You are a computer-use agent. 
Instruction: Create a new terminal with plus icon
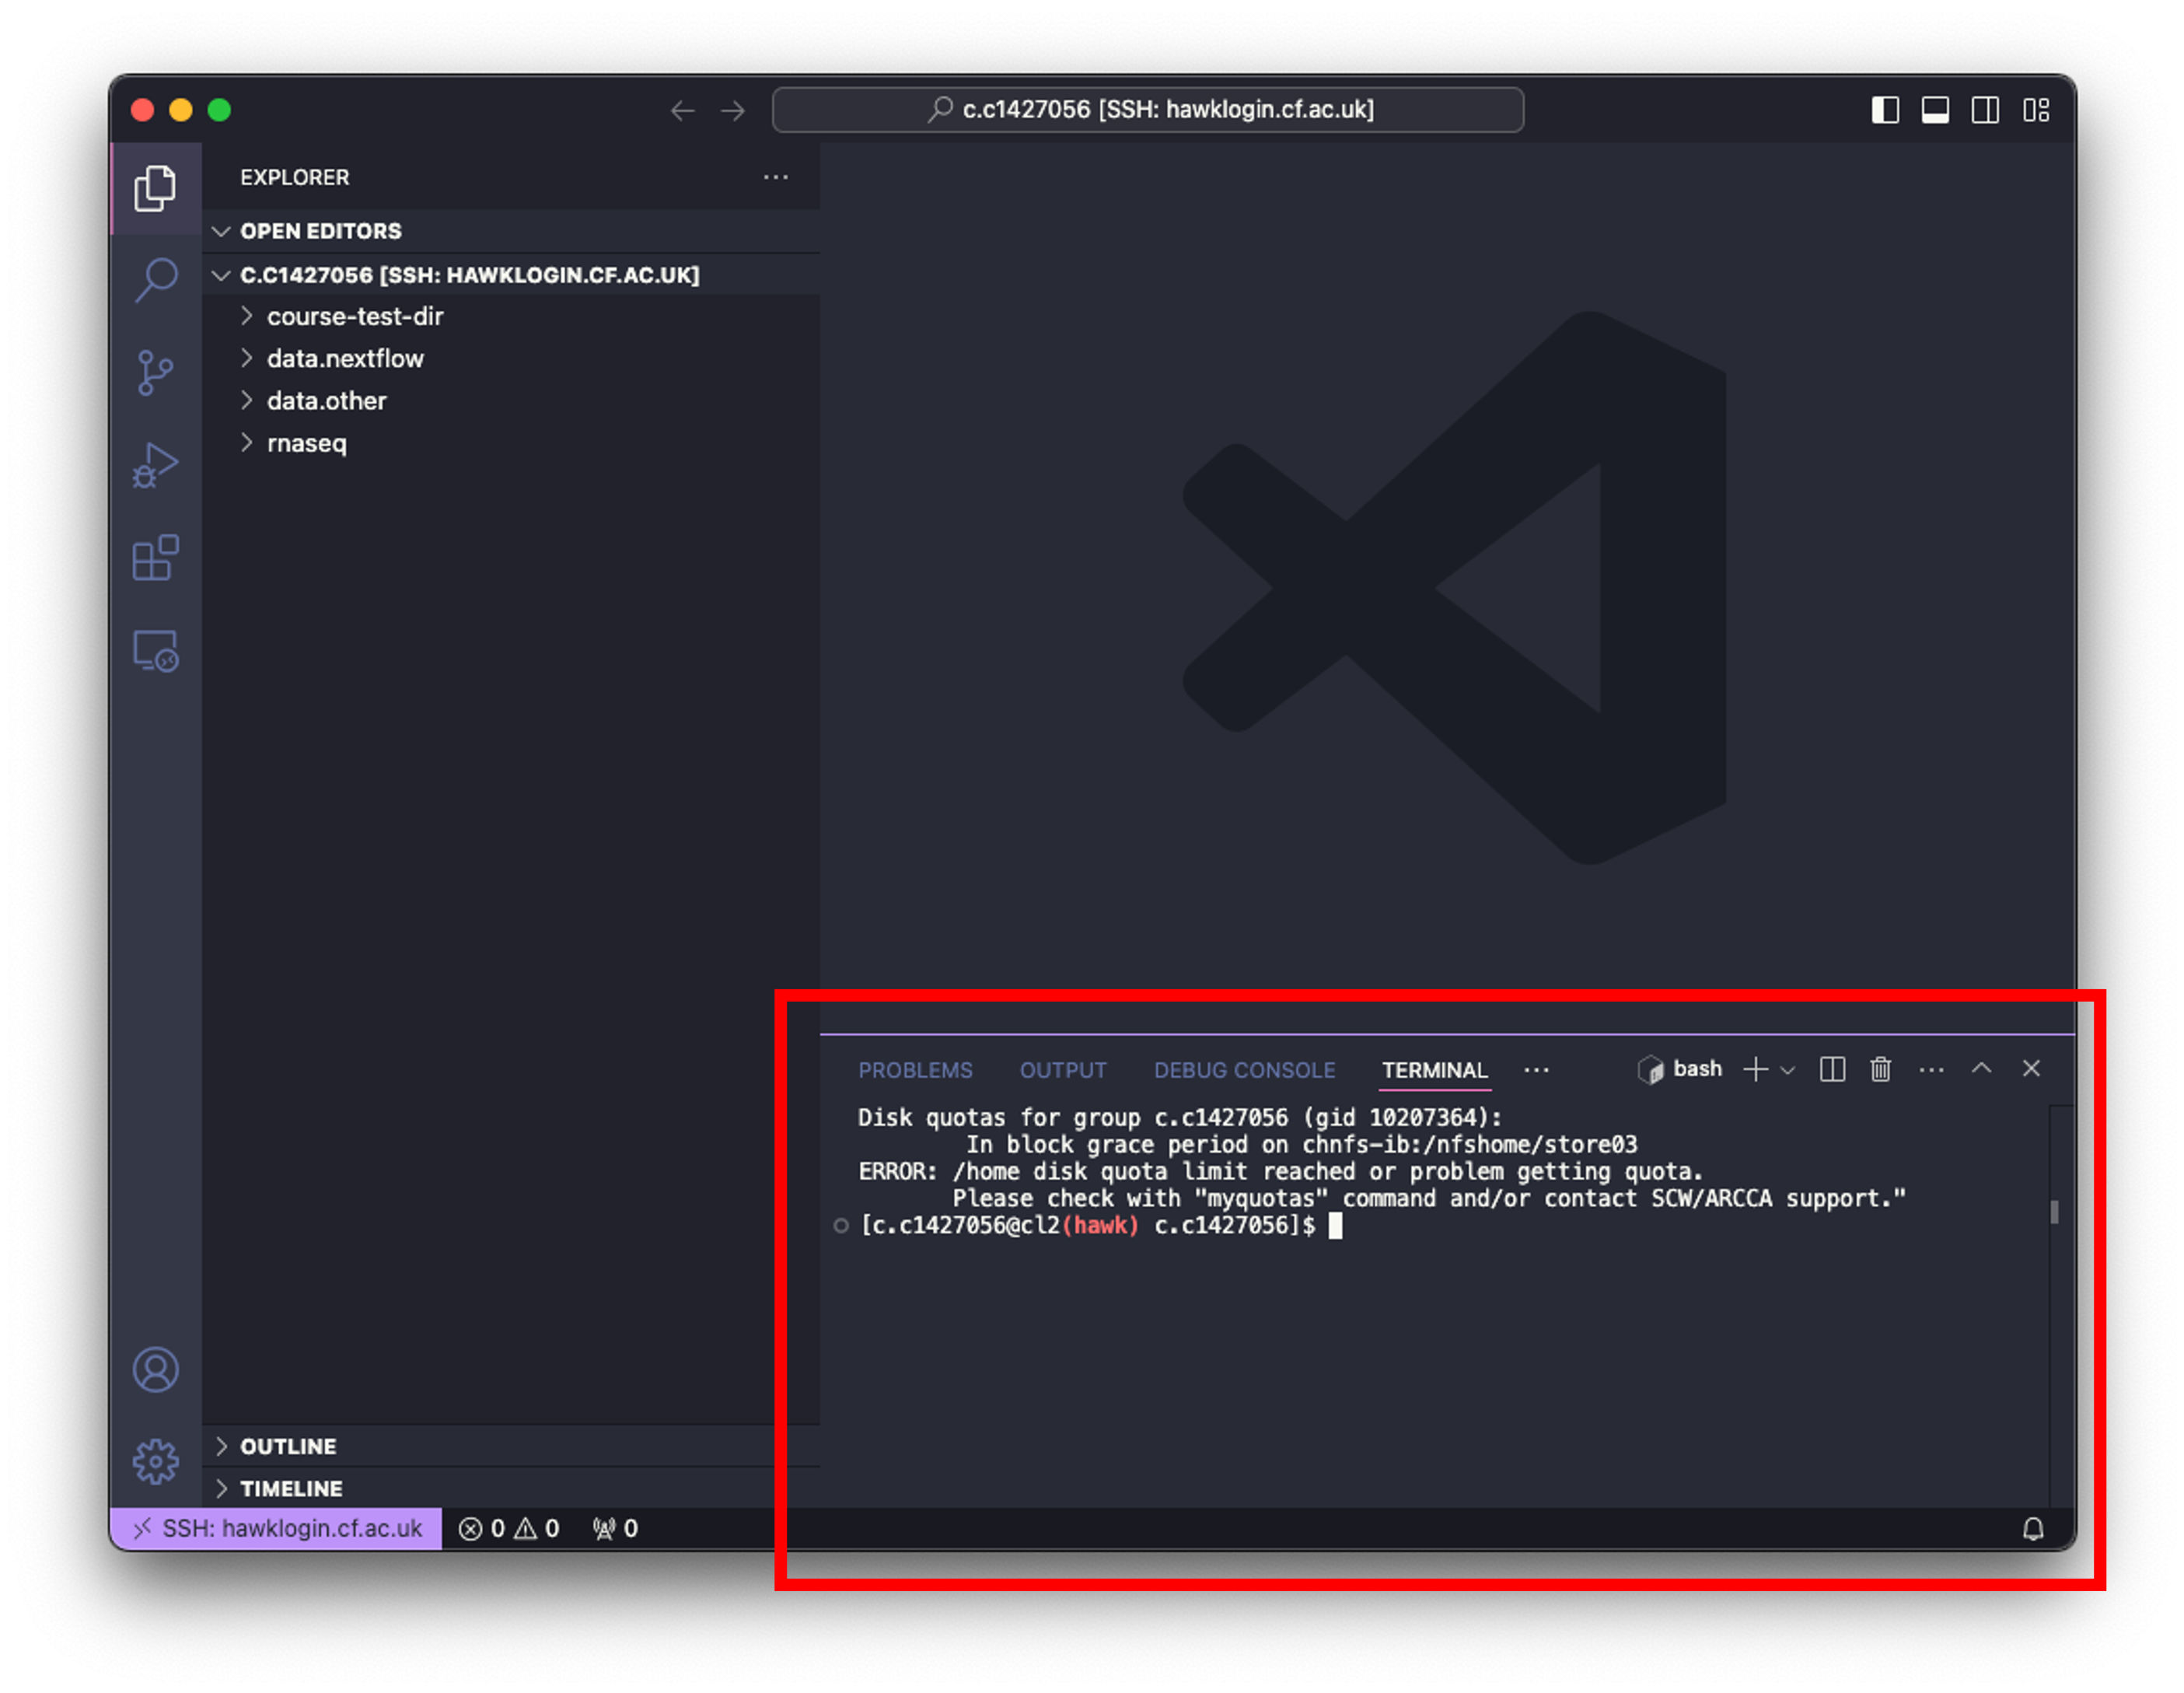(x=1755, y=1069)
